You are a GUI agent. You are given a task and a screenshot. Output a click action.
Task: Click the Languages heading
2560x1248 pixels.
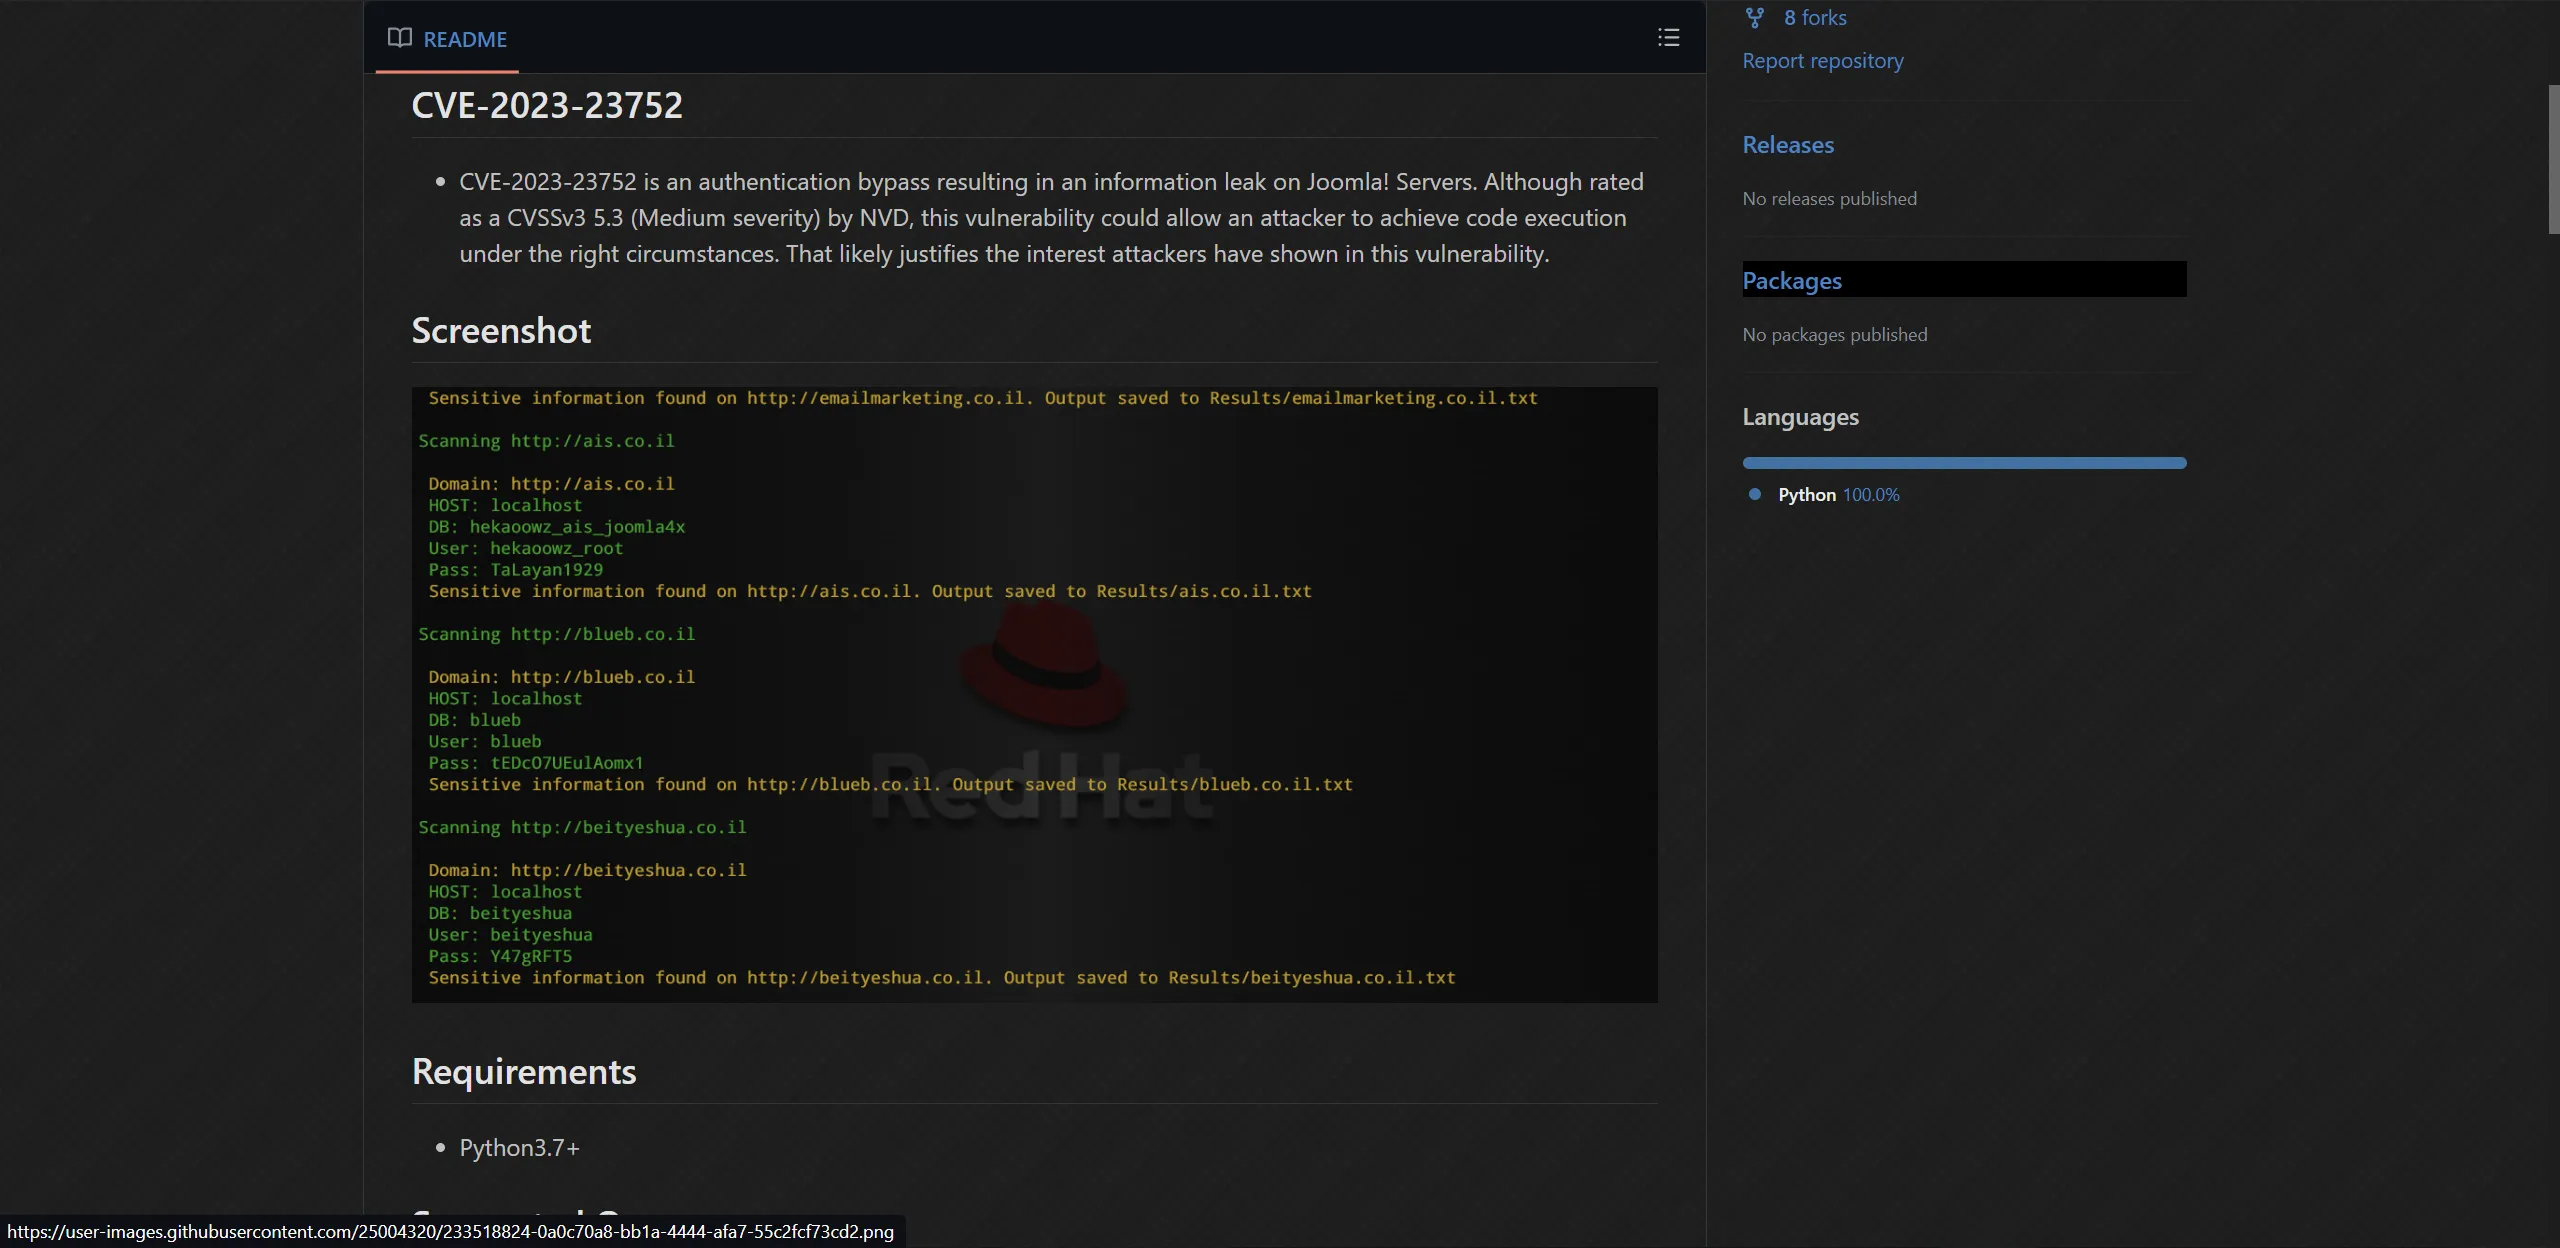1800,417
